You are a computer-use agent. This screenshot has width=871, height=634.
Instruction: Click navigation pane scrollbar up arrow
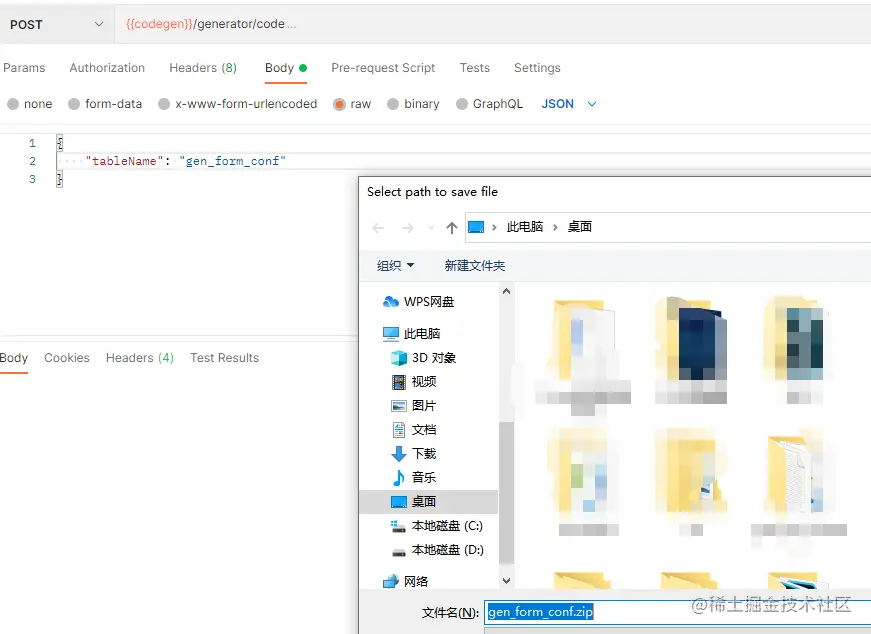506,291
